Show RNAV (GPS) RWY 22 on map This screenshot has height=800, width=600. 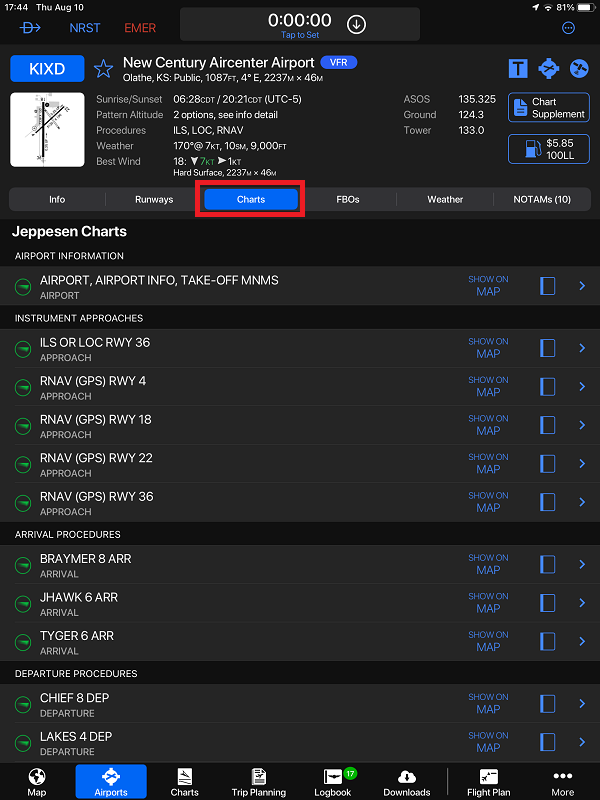pos(488,463)
